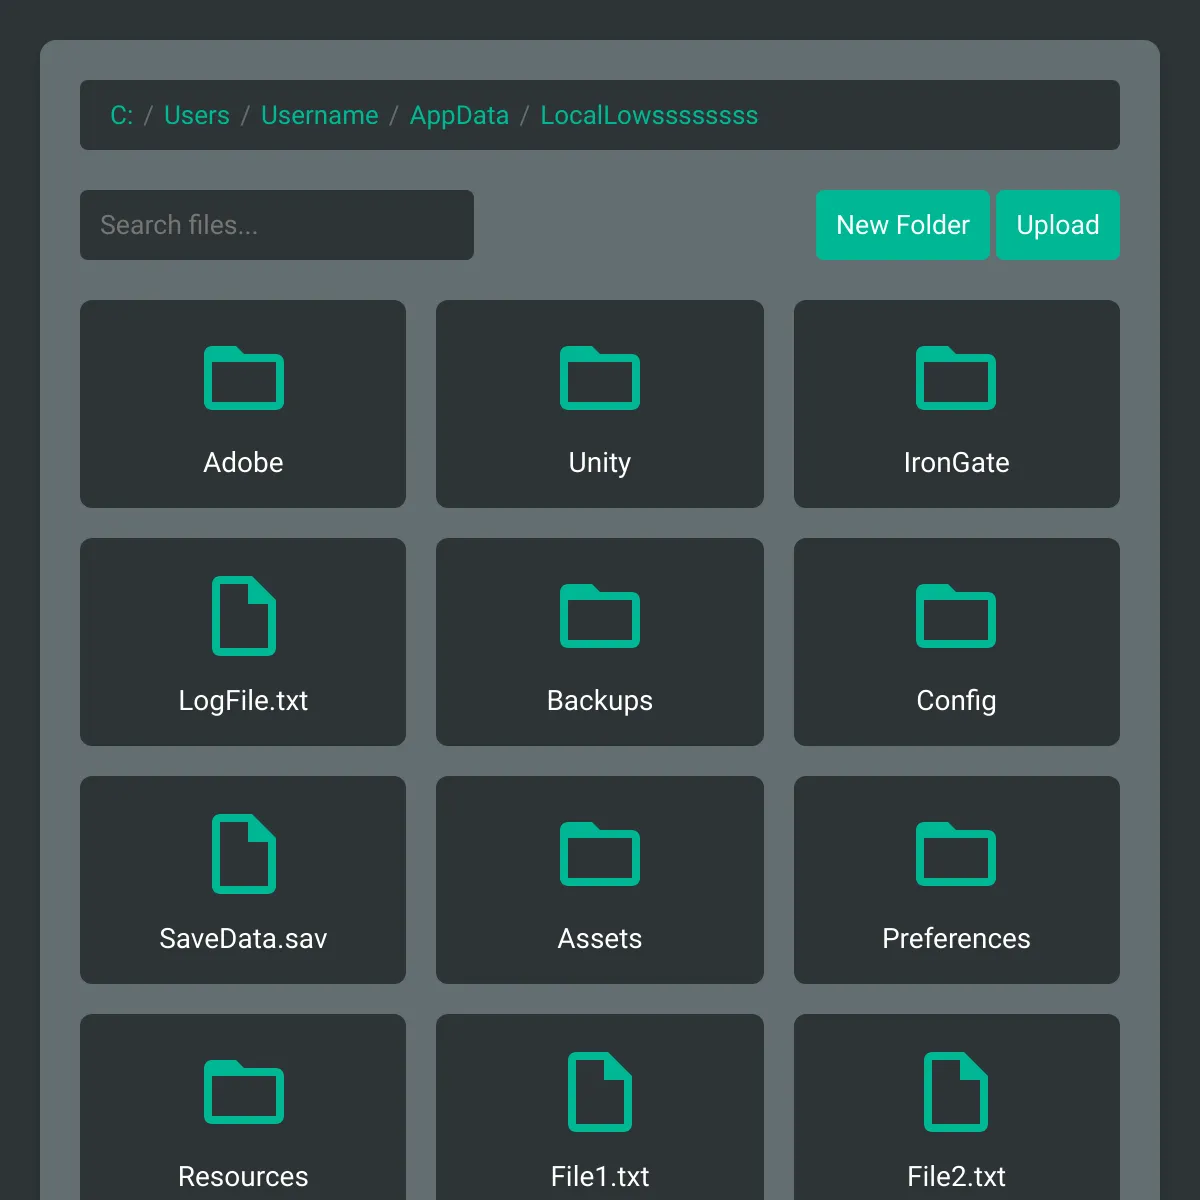Select the File1.txt document icon
Viewport: 1200px width, 1200px height.
[x=600, y=1092]
